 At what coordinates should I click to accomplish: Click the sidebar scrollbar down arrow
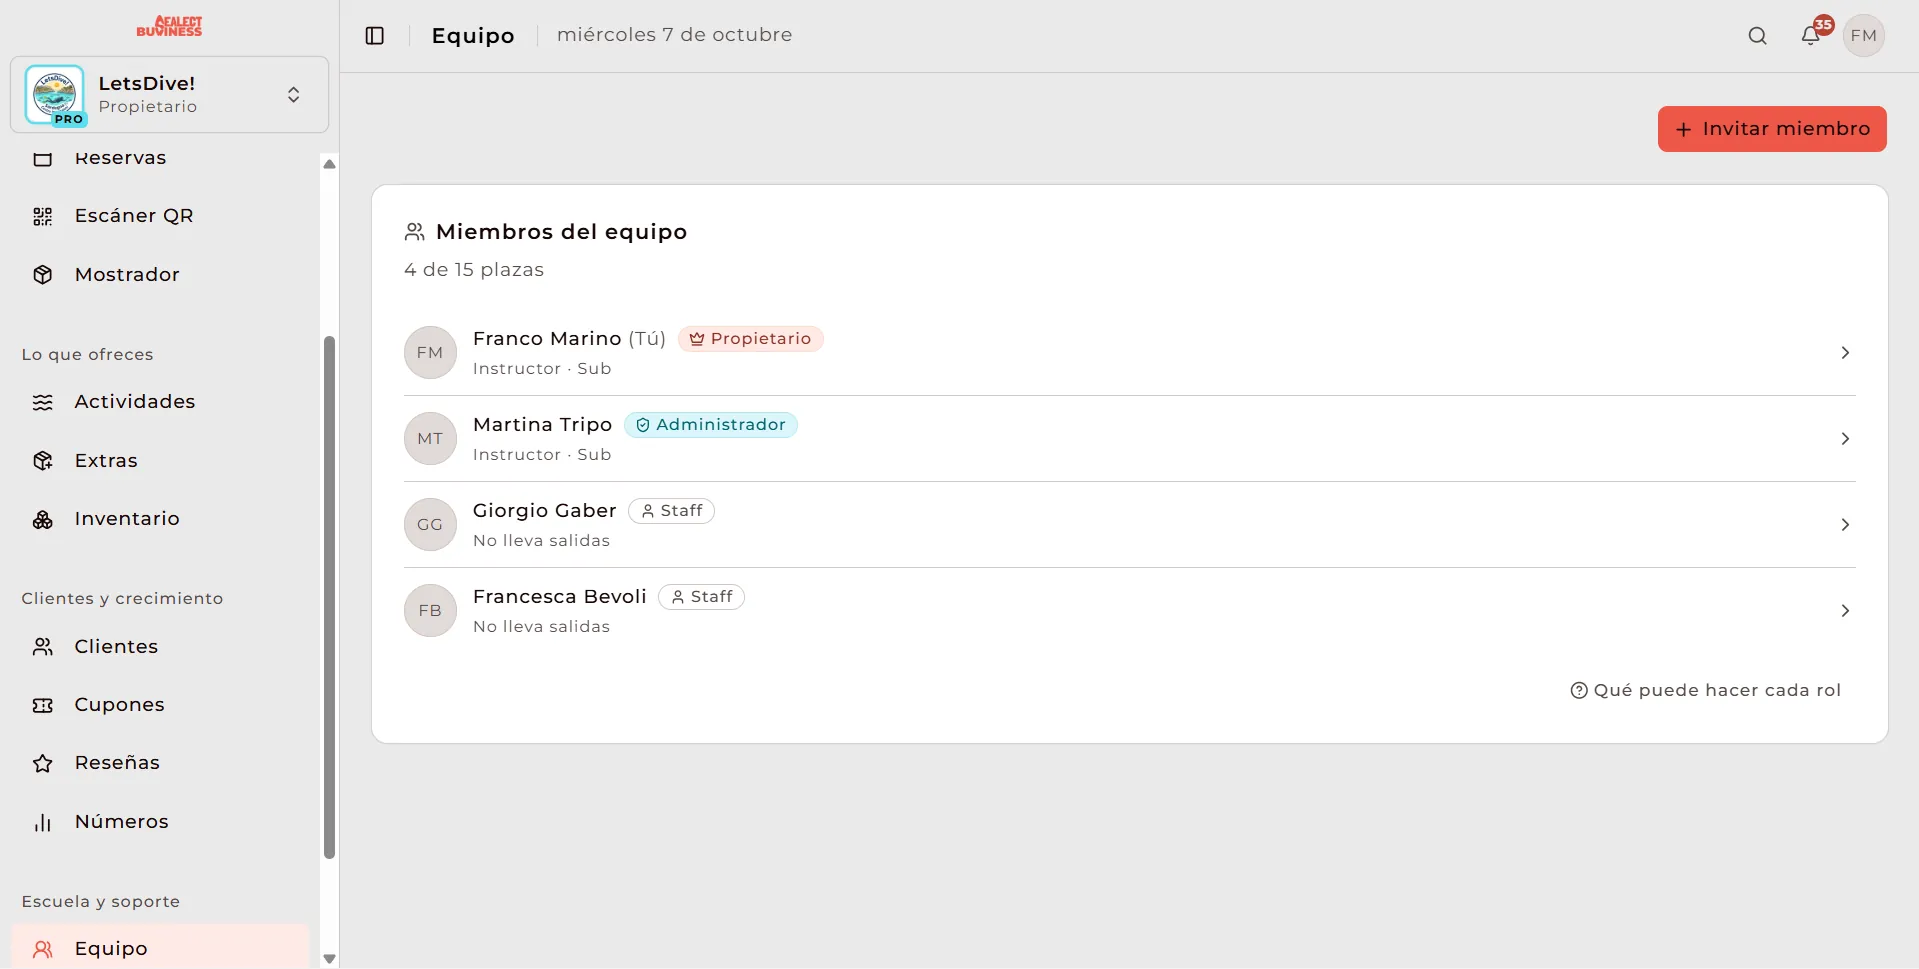[x=329, y=959]
